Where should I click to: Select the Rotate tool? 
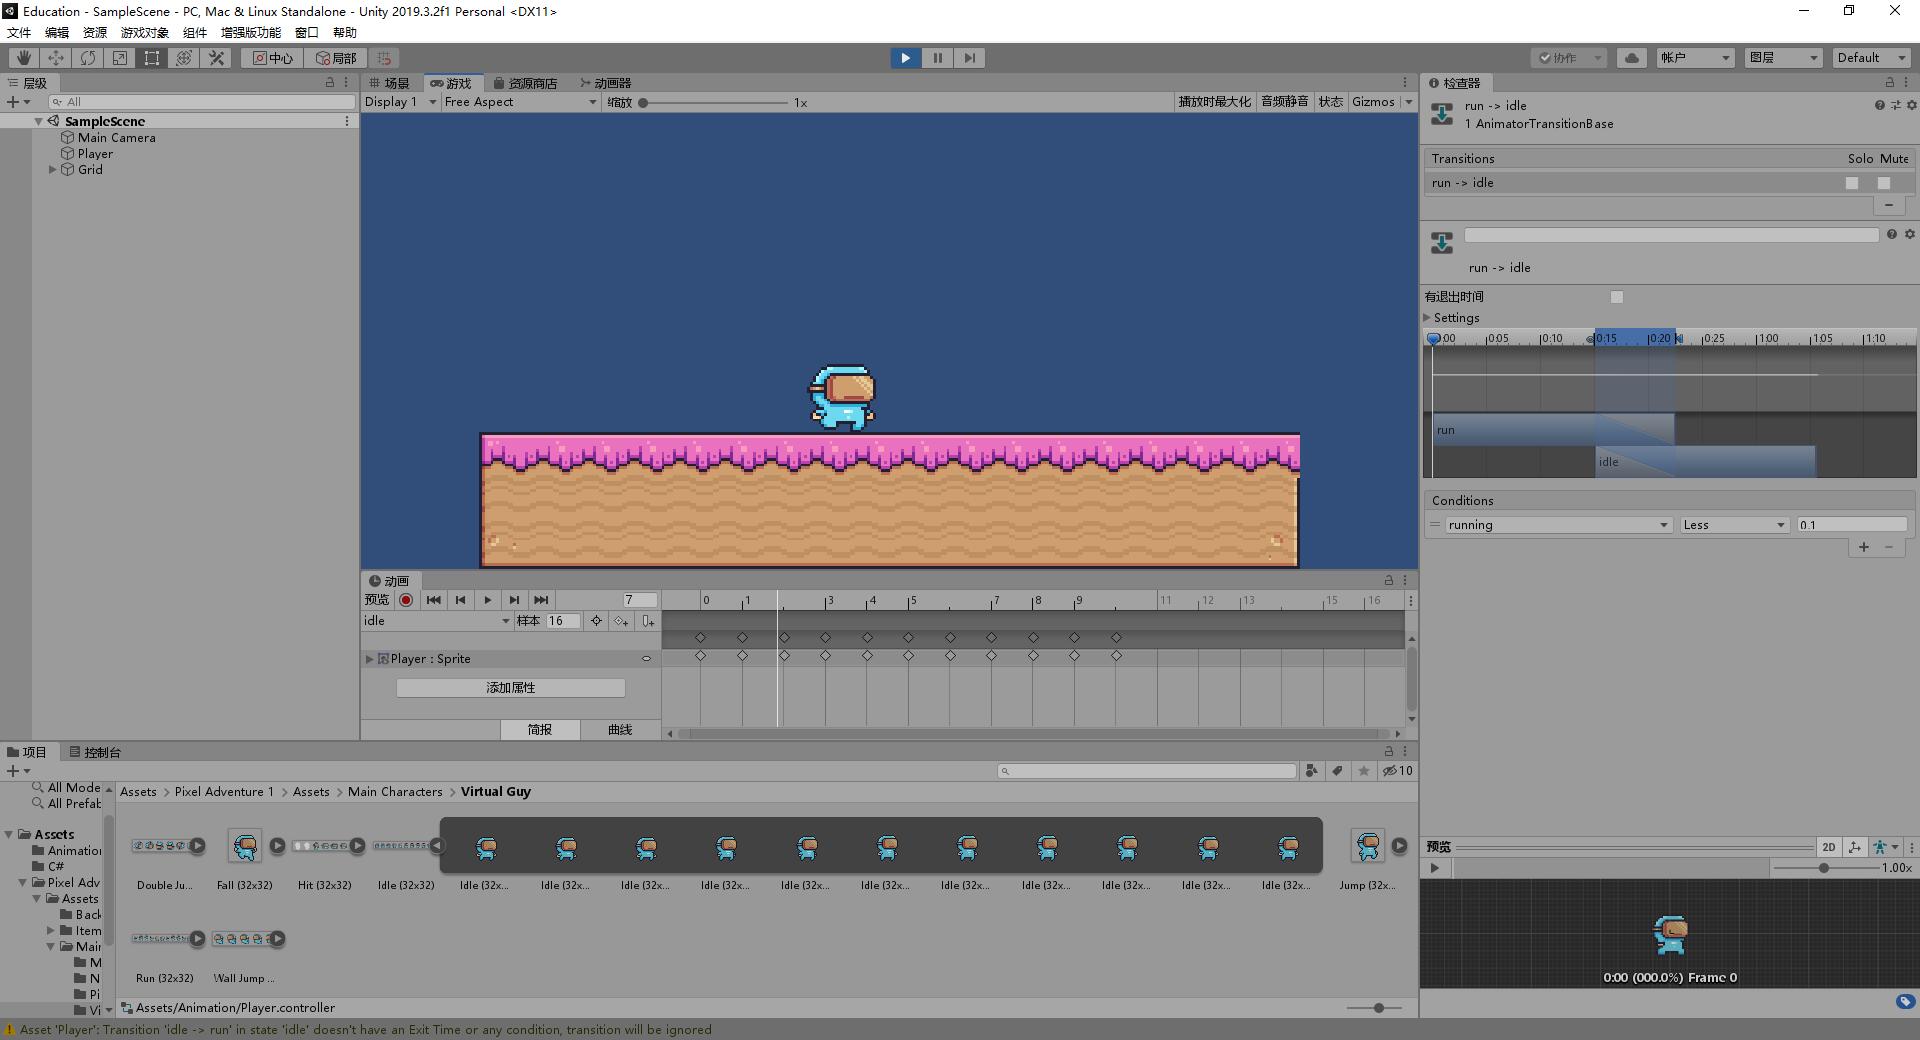click(x=88, y=58)
